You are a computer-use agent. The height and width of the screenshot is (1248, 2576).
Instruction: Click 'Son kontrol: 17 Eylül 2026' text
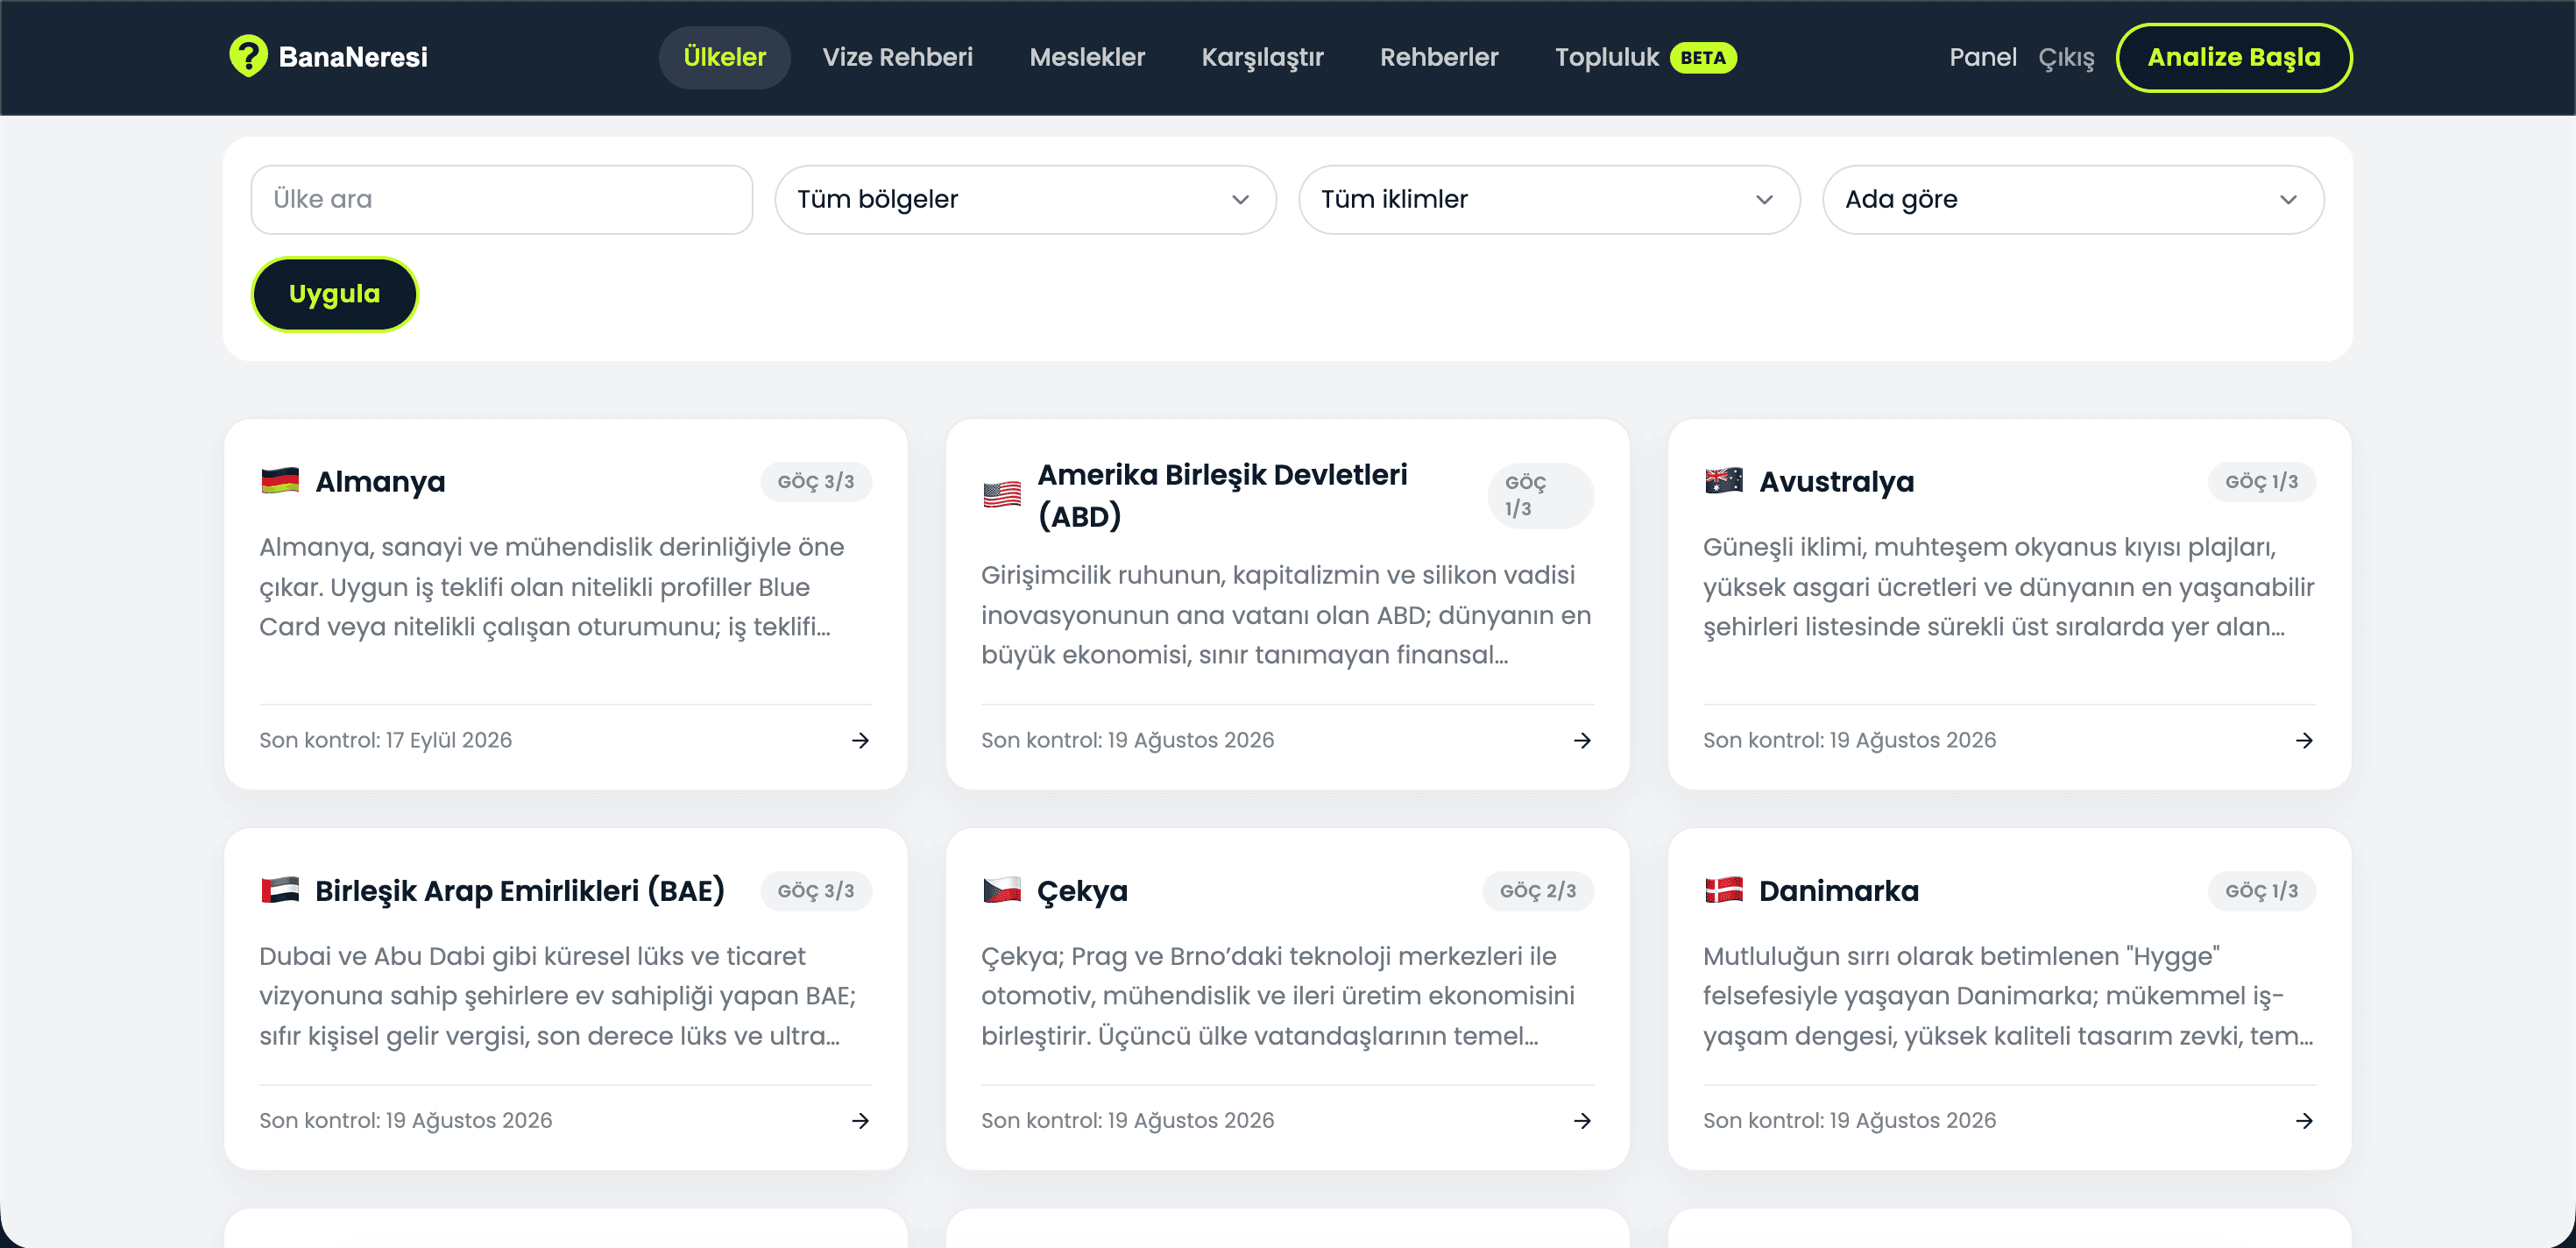[x=385, y=740]
